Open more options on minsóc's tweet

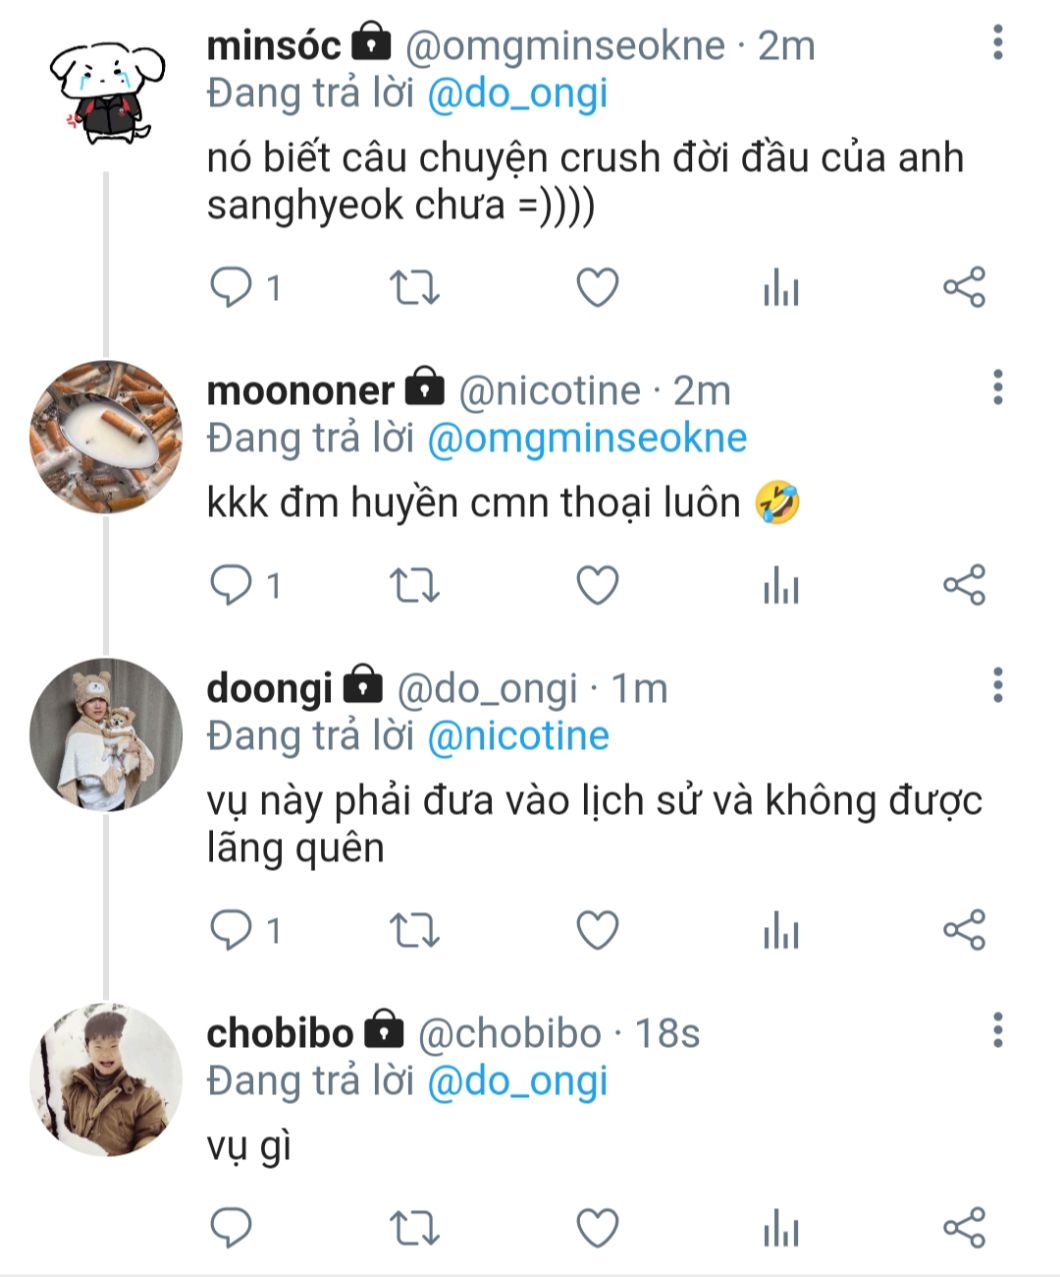tap(997, 43)
